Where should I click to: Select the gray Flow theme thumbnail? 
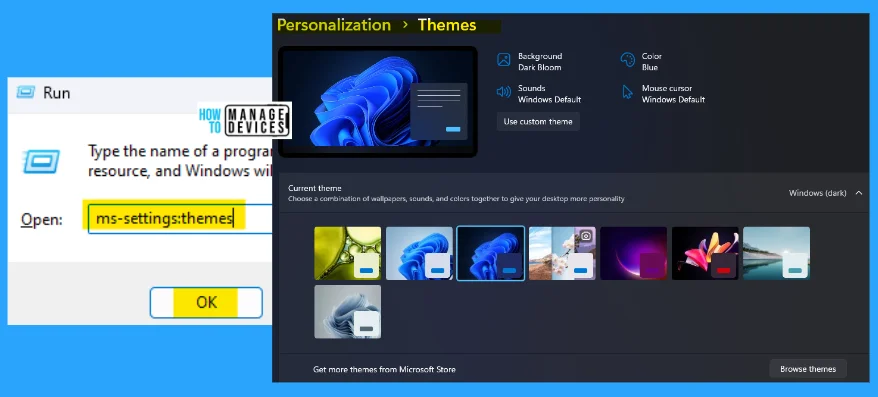coord(348,311)
